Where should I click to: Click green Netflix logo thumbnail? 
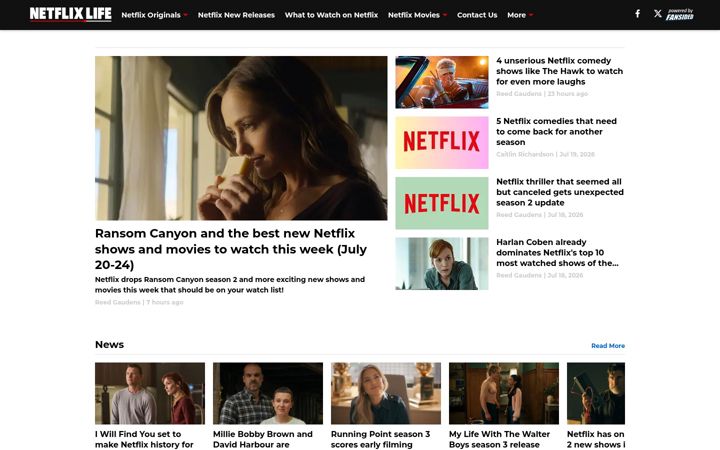442,203
